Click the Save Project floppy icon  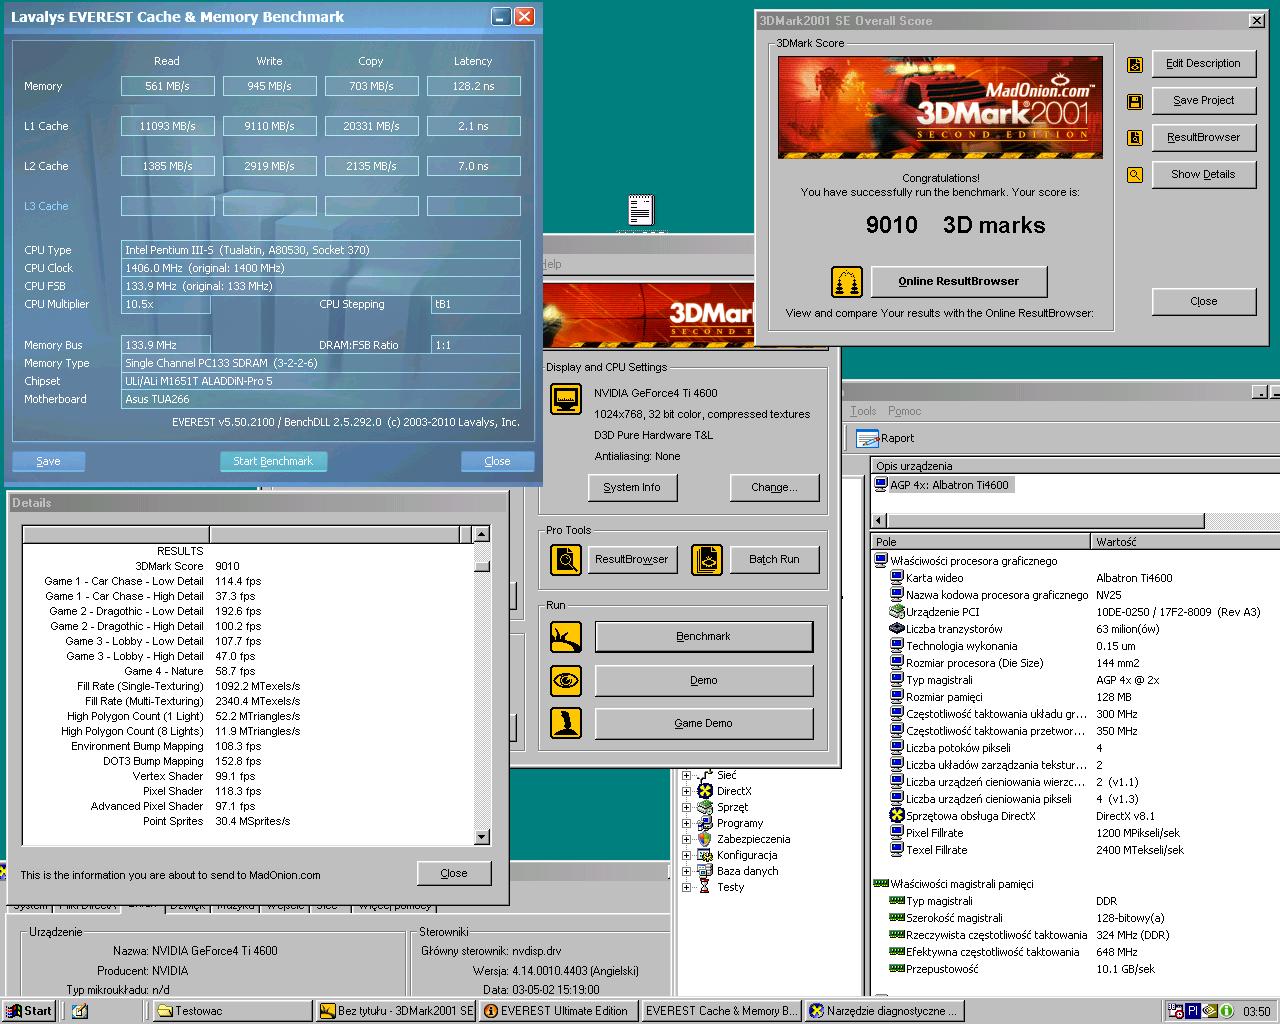point(1135,101)
